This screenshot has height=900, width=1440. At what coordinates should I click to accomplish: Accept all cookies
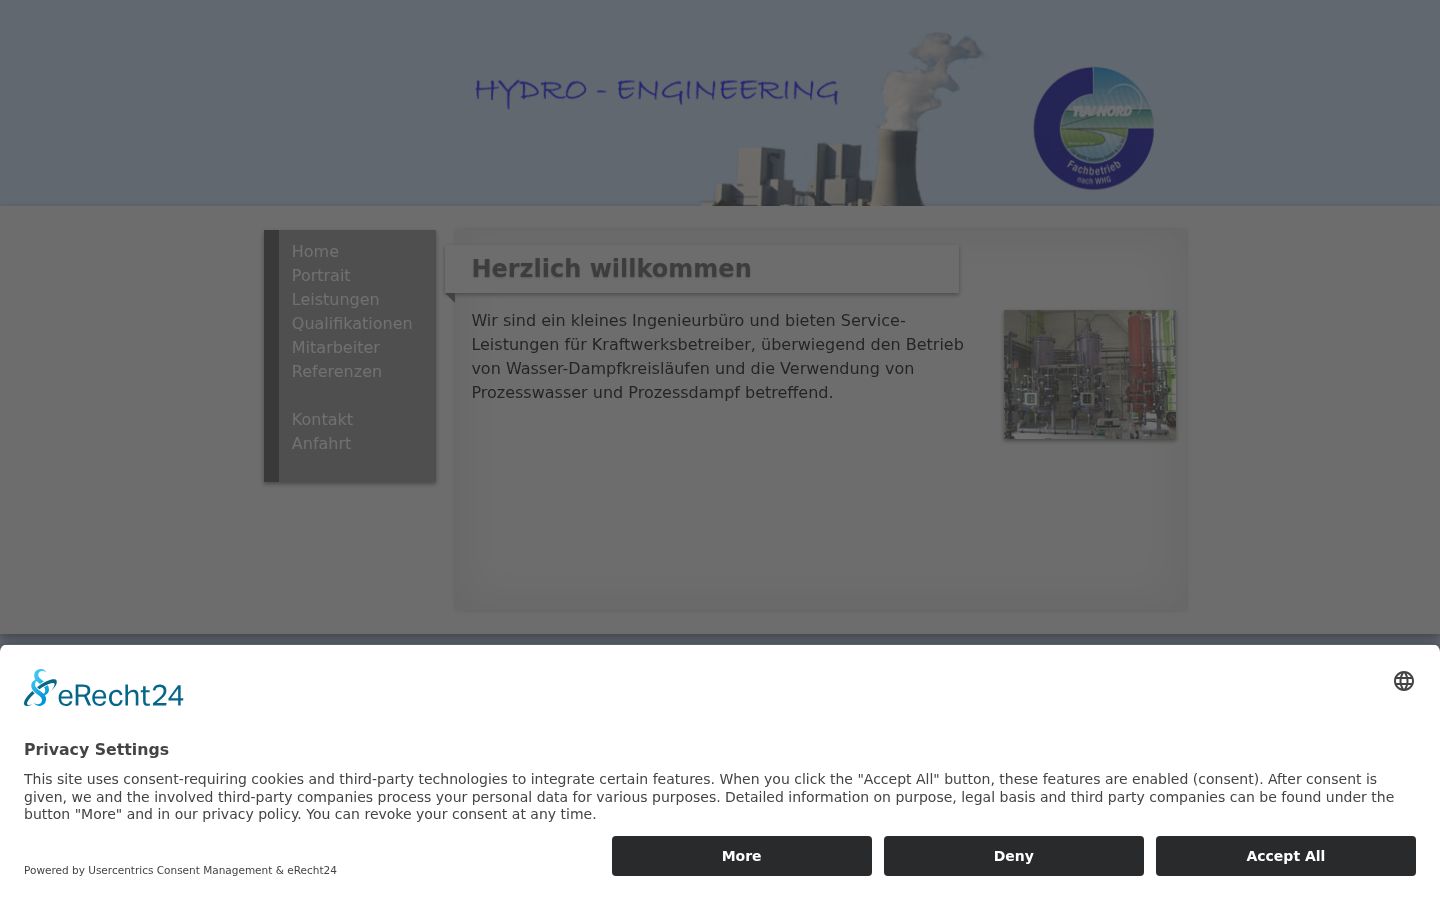pos(1286,856)
